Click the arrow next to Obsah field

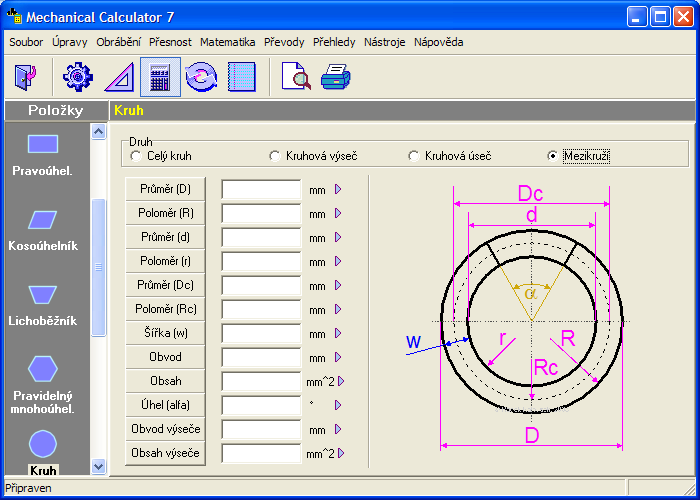pos(341,381)
